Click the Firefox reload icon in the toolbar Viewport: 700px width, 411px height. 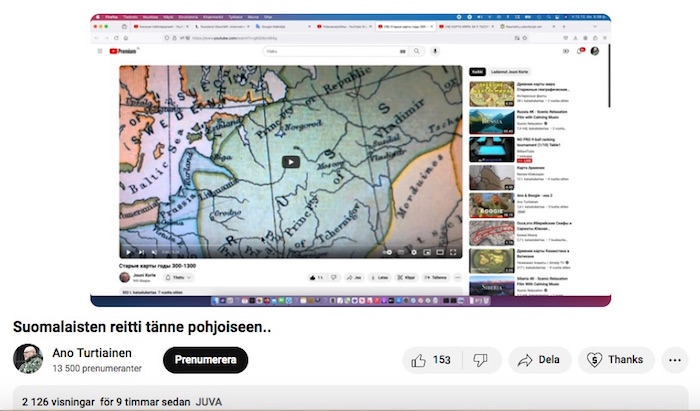[x=116, y=38]
